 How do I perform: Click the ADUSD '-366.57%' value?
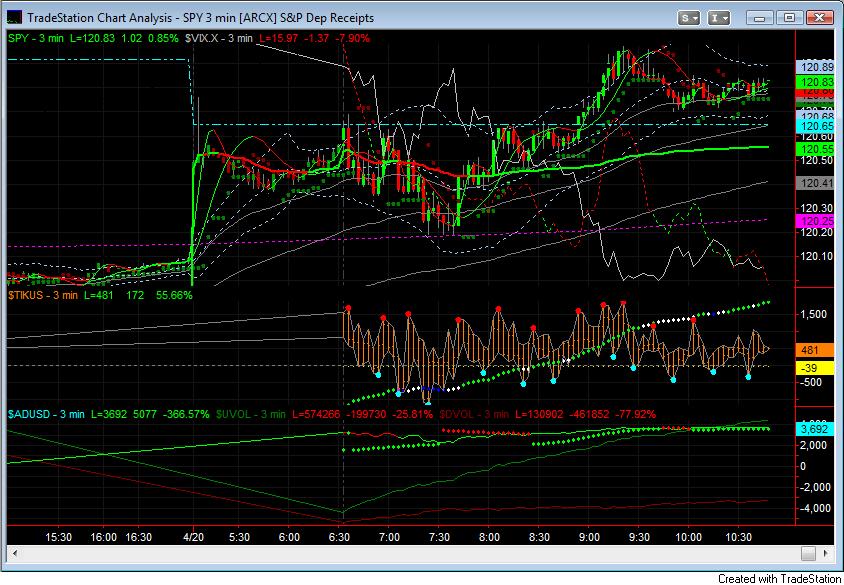(186, 414)
